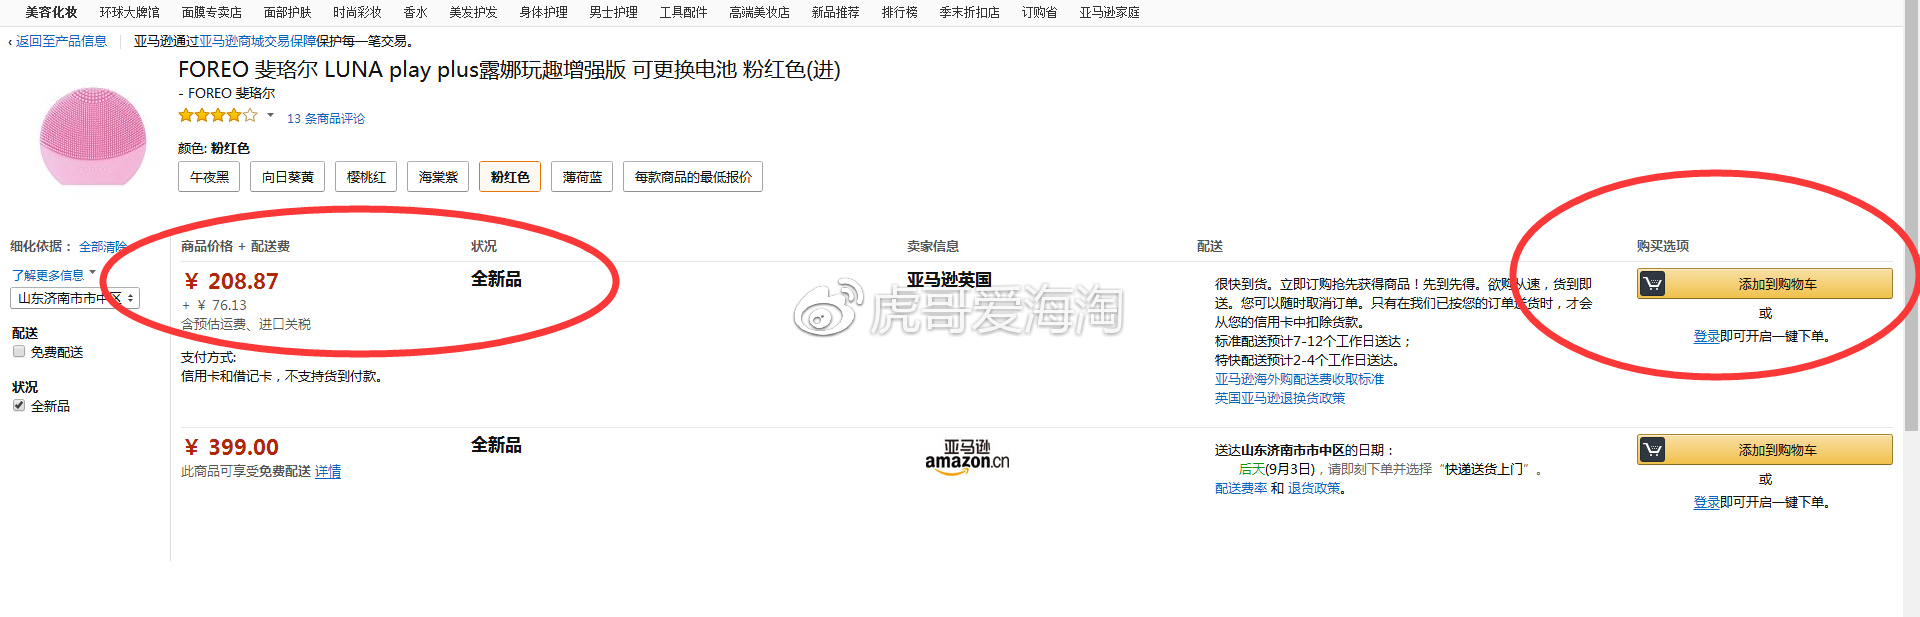Go to 排行榜 in the navigation bar
1920x617 pixels.
[x=899, y=12]
